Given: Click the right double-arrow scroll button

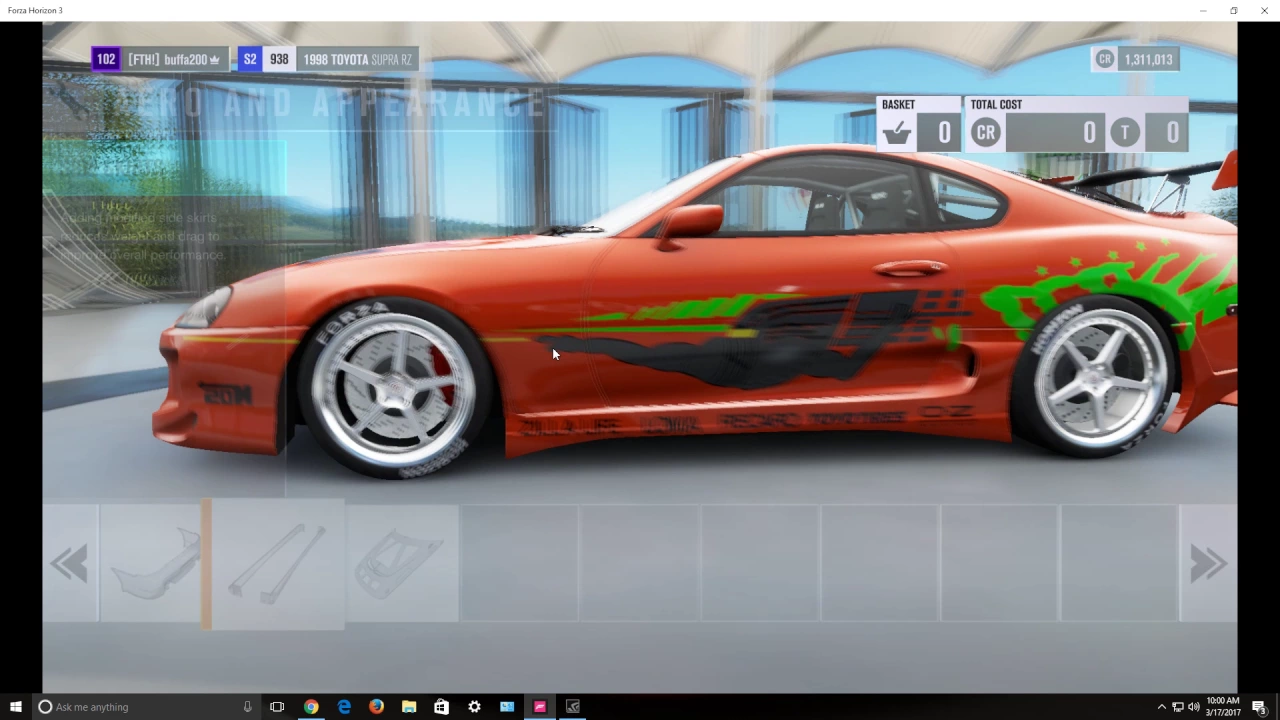Looking at the screenshot, I should click(1208, 564).
